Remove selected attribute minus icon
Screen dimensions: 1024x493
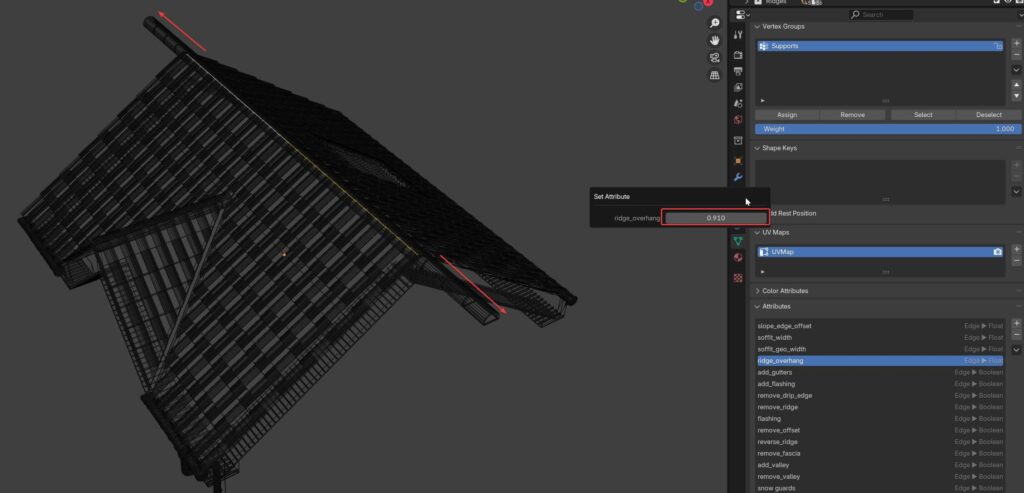pos(1016,334)
